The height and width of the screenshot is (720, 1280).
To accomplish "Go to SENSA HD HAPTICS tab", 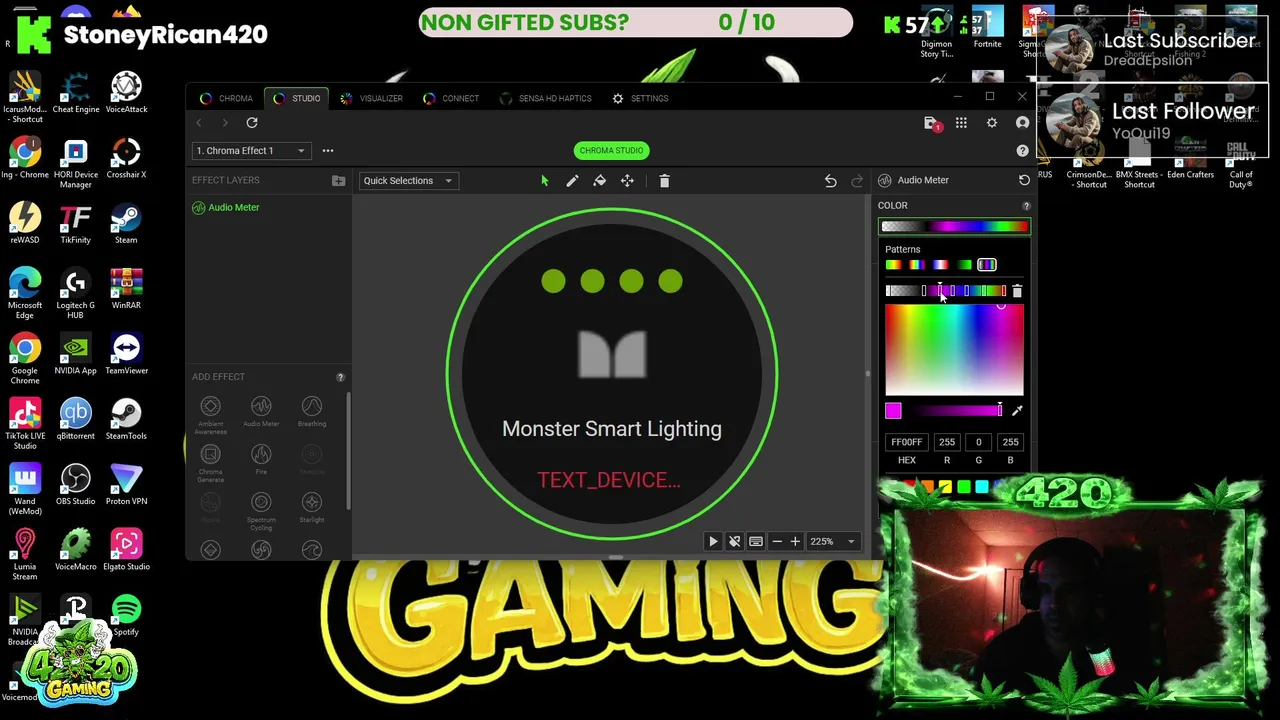I will tap(545, 98).
